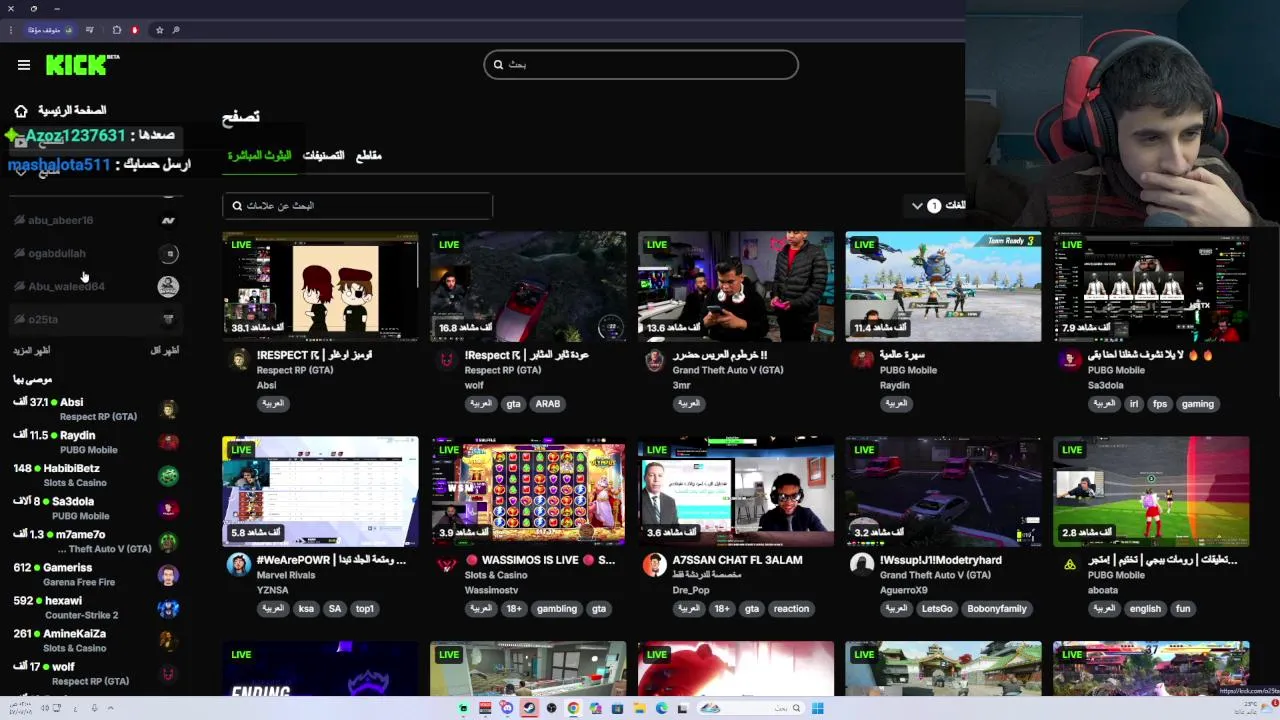This screenshot has width=1280, height=720.
Task: Open o25ta channel in sidebar
Action: [96, 319]
